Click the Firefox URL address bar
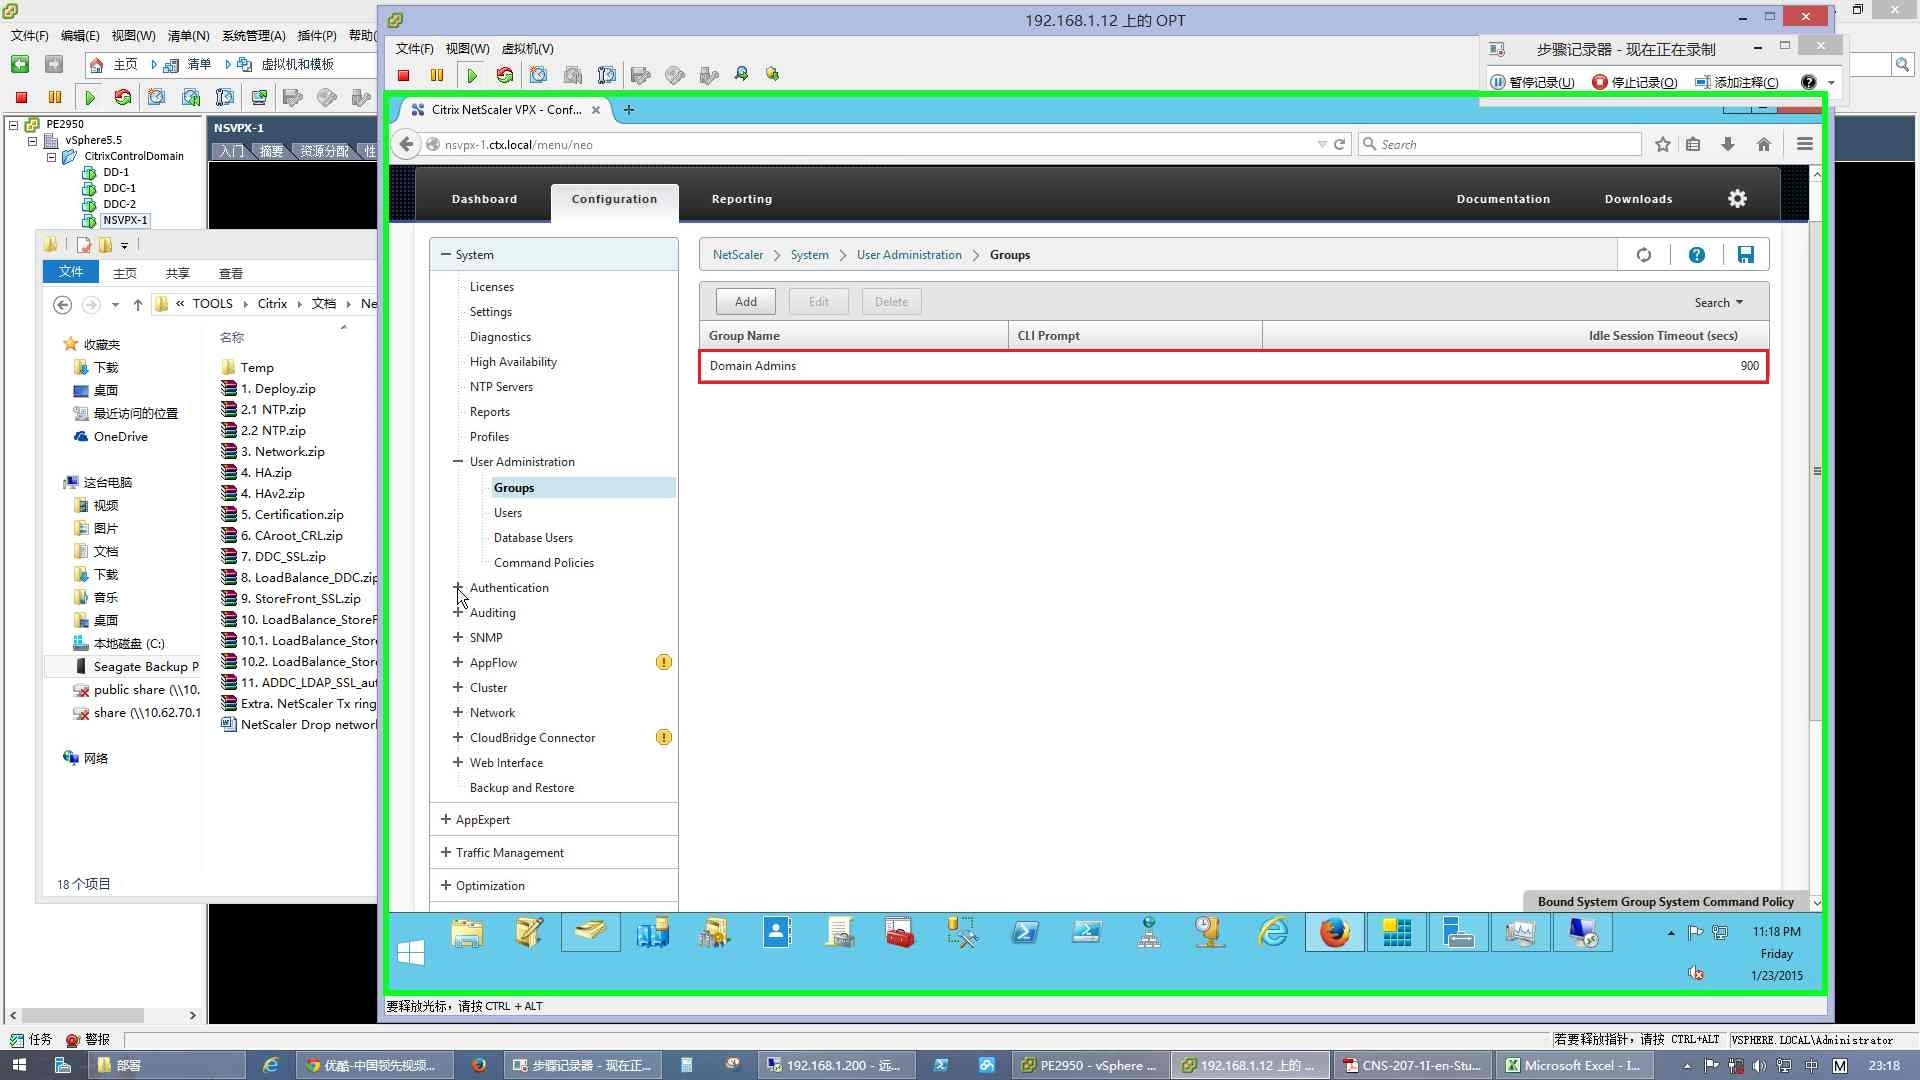This screenshot has width=1920, height=1080. click(880, 144)
